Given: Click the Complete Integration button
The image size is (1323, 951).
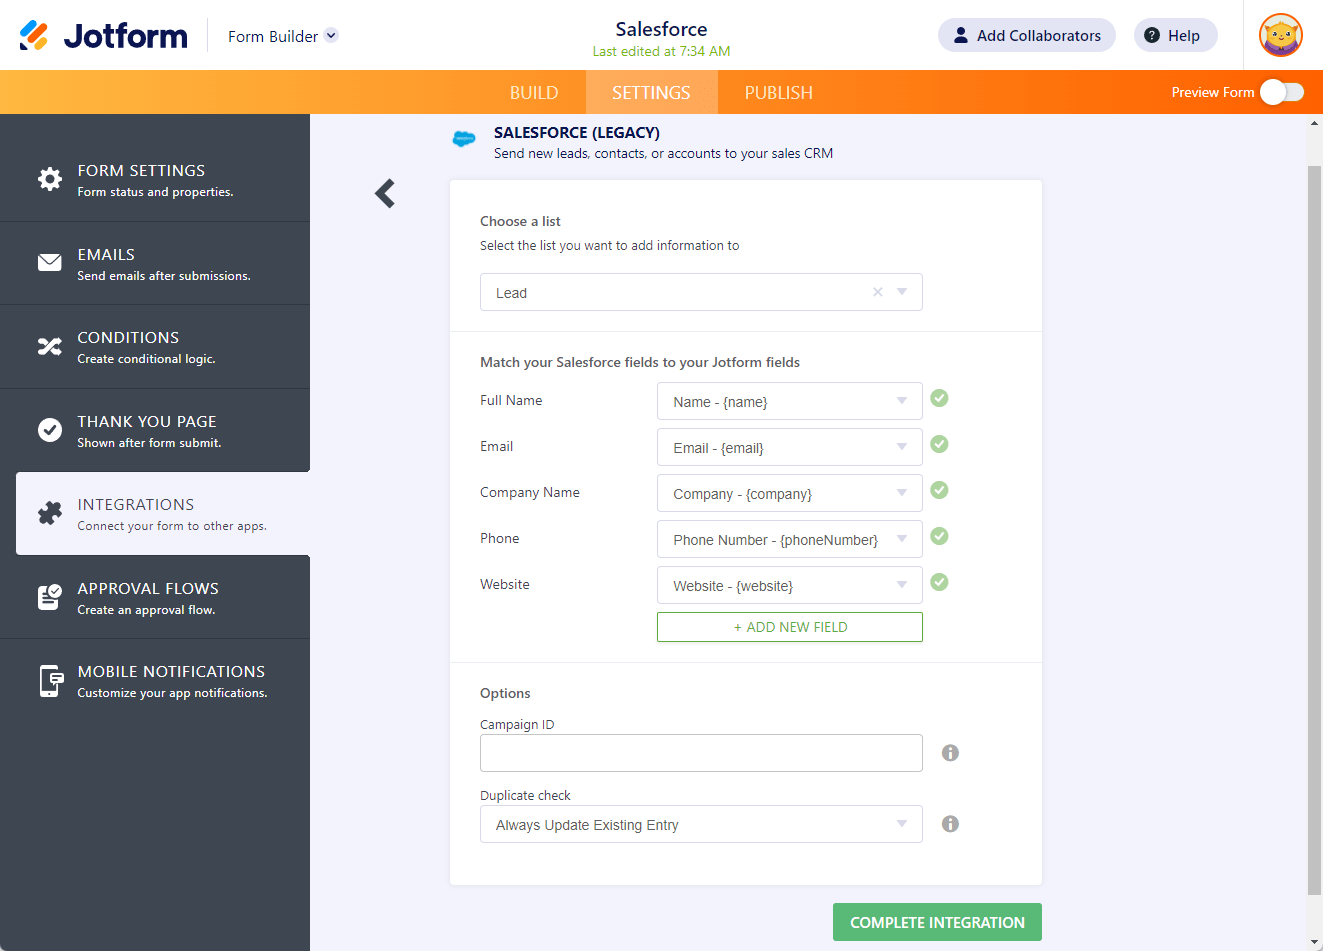Looking at the screenshot, I should [x=937, y=922].
